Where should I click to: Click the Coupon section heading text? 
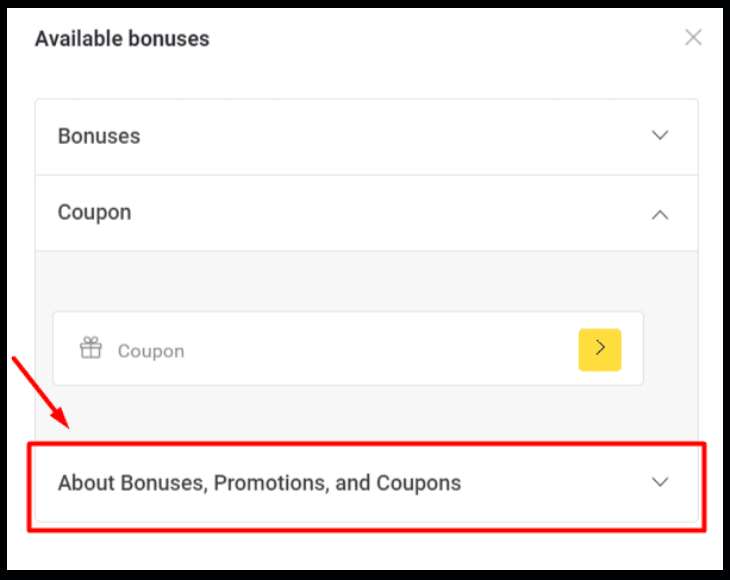click(x=94, y=213)
